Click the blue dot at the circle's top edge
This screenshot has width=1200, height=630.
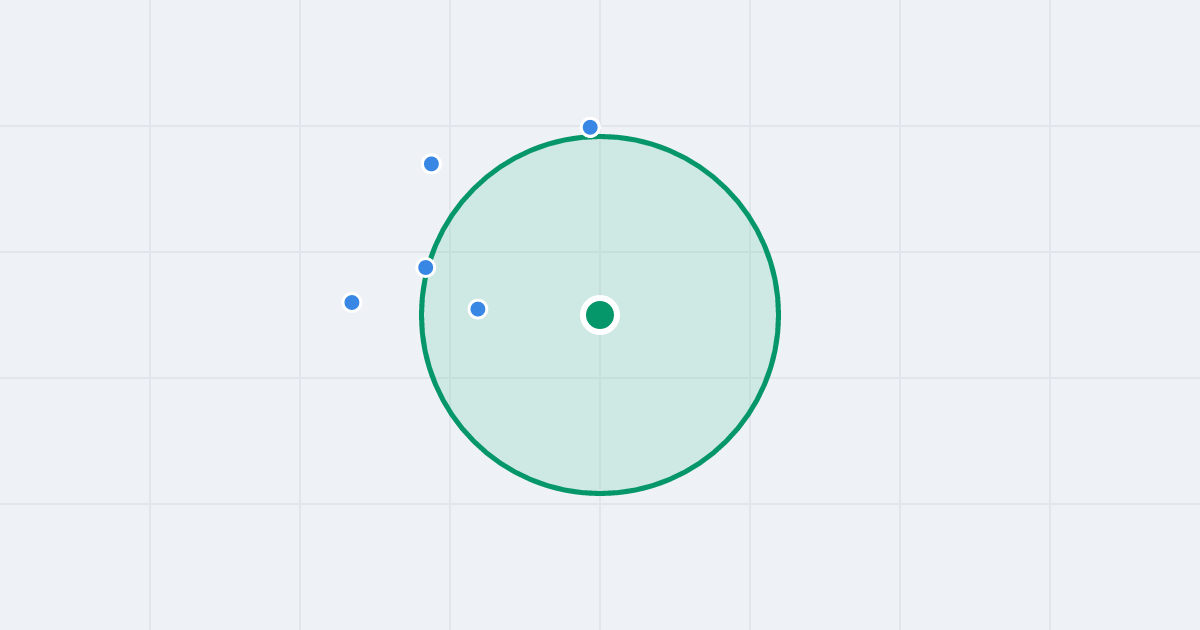pyautogui.click(x=590, y=127)
